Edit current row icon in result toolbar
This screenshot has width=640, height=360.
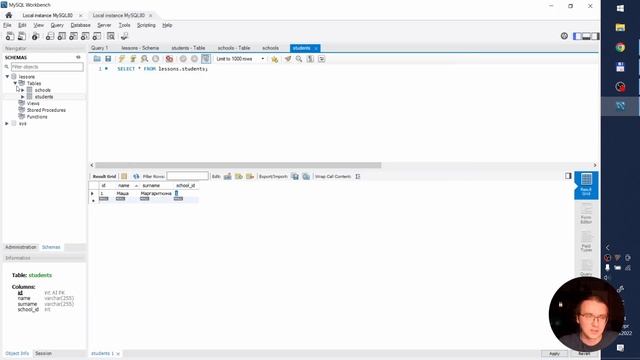point(228,176)
